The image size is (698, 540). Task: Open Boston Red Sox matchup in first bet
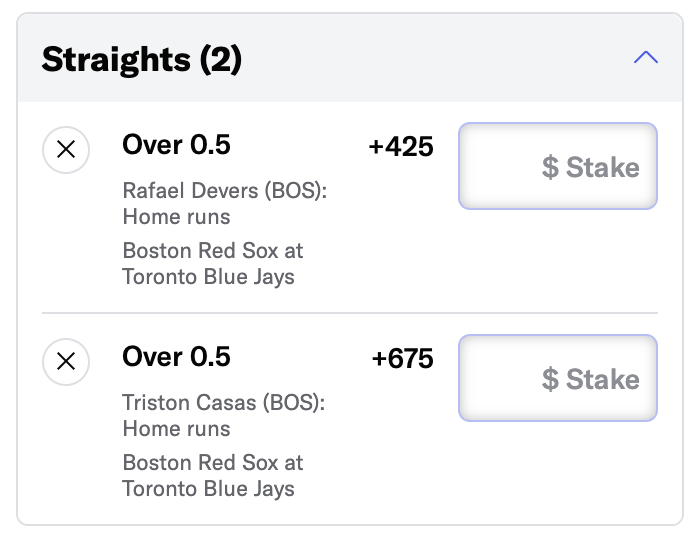[x=213, y=250]
